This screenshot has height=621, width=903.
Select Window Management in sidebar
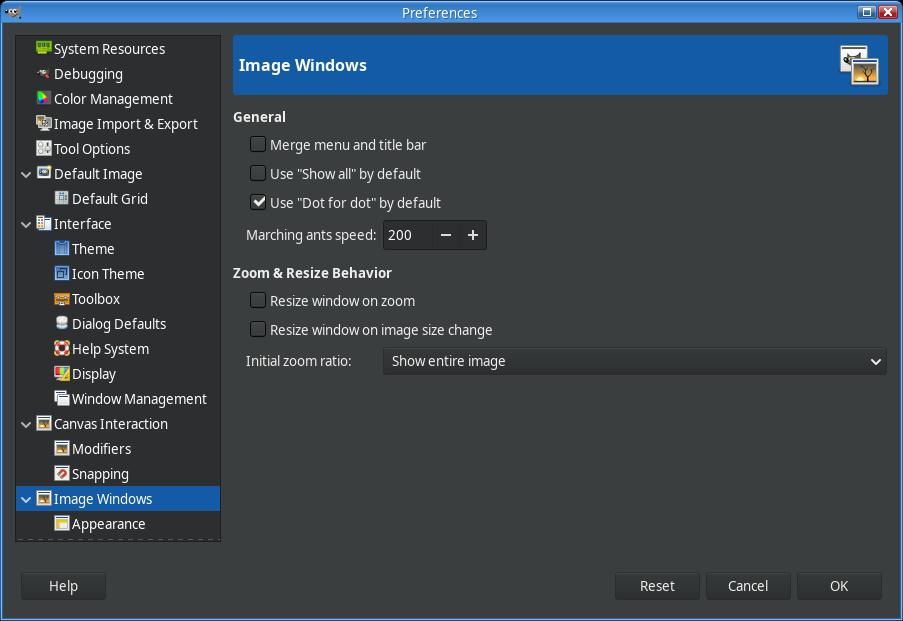(x=138, y=398)
